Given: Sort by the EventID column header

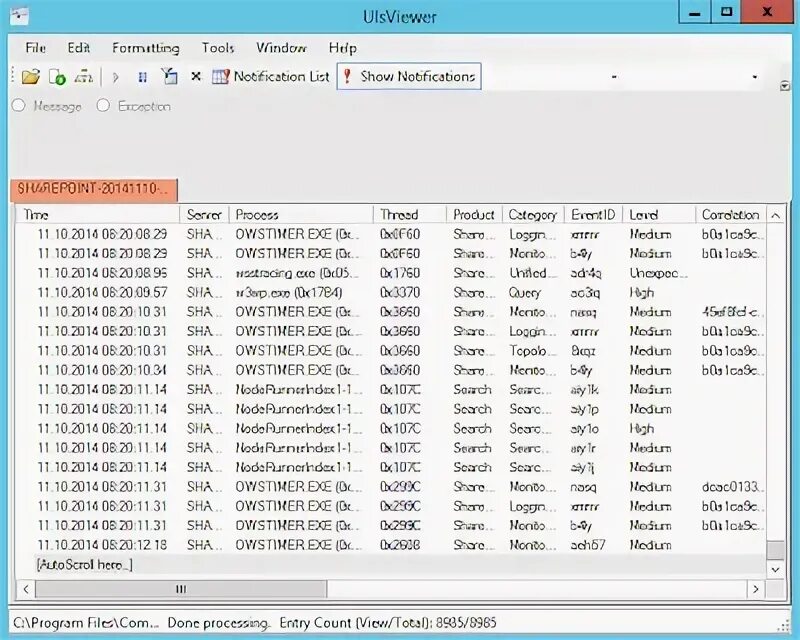Looking at the screenshot, I should coord(593,214).
